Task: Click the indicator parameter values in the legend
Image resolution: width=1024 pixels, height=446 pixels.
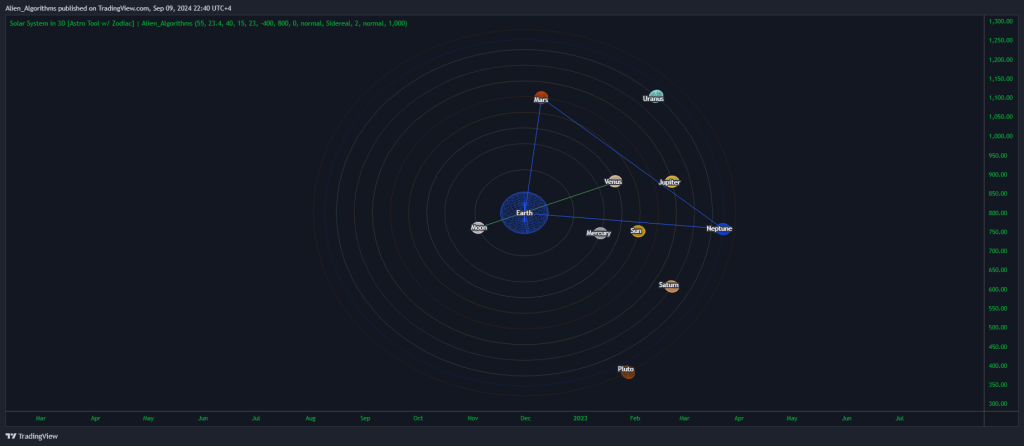Action: click(302, 24)
